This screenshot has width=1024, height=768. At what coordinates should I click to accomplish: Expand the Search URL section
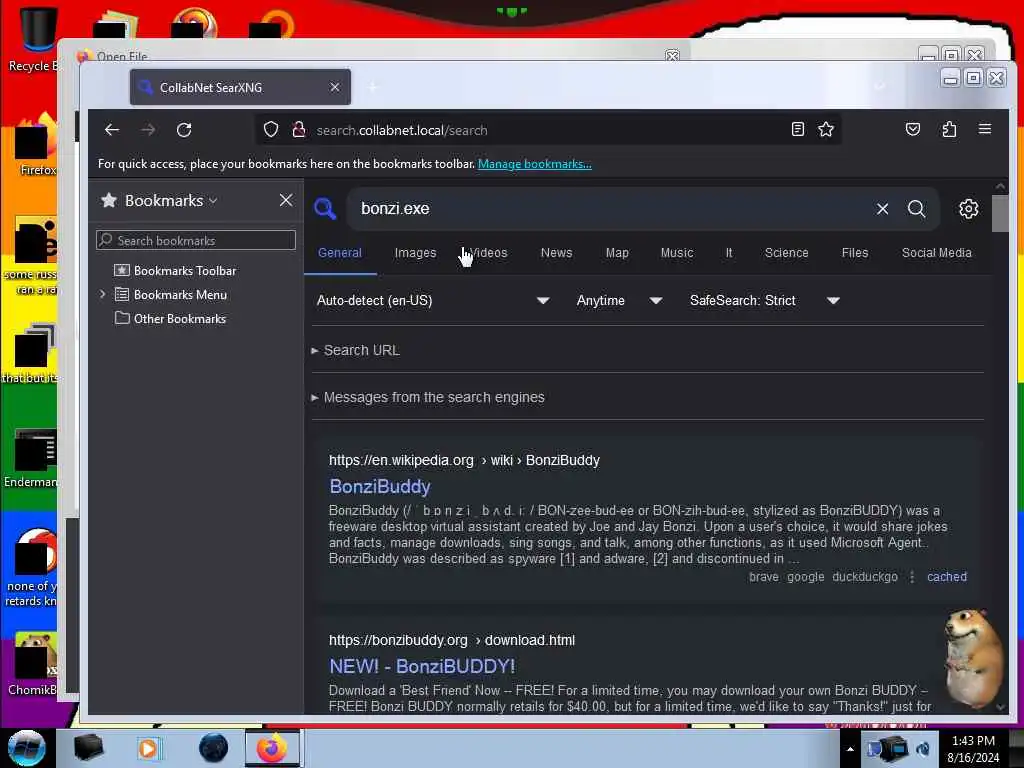(x=356, y=351)
